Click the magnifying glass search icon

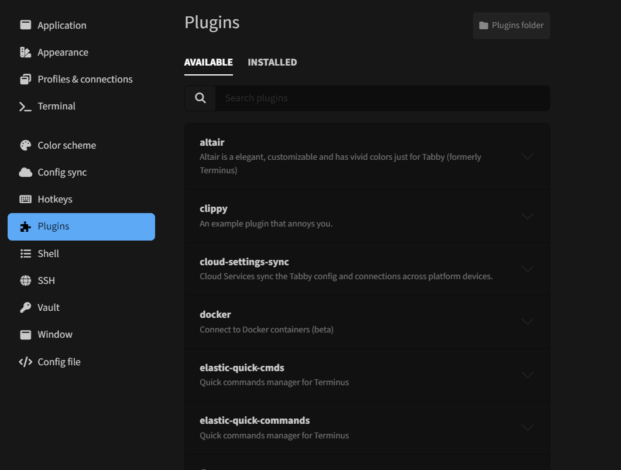click(200, 98)
